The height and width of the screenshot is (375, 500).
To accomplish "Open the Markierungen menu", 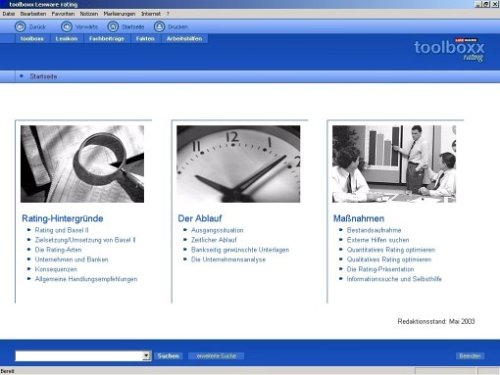I will tap(119, 14).
